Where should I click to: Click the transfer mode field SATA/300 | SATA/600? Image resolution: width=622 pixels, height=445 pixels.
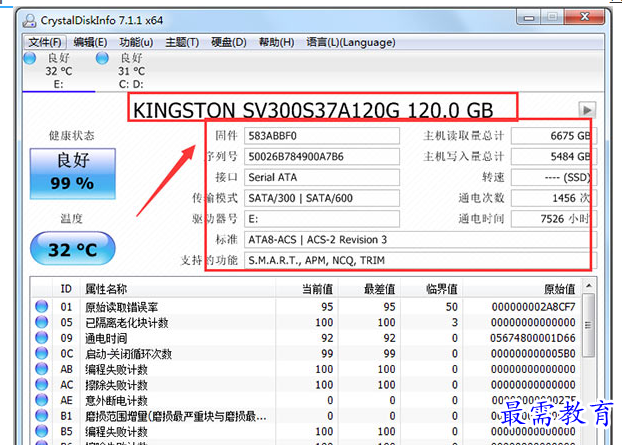(x=322, y=198)
